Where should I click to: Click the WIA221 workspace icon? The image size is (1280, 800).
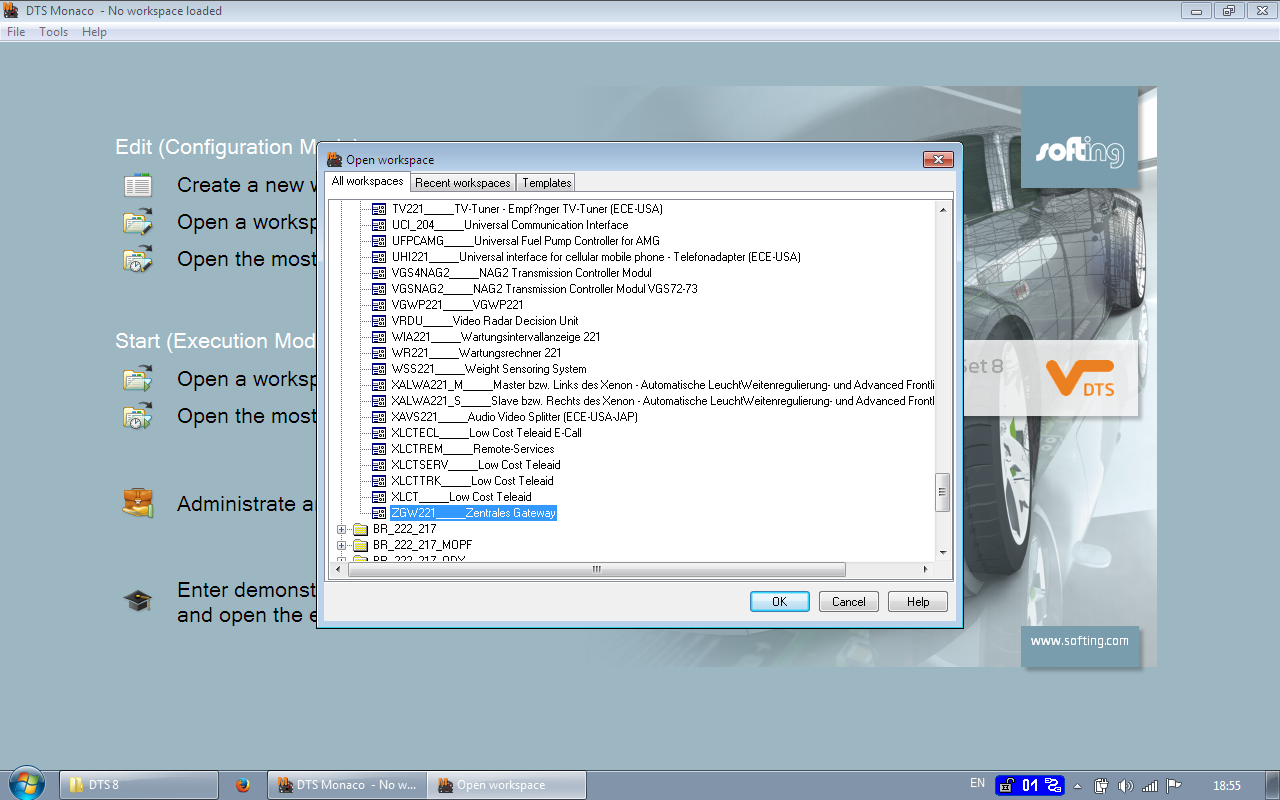[379, 337]
